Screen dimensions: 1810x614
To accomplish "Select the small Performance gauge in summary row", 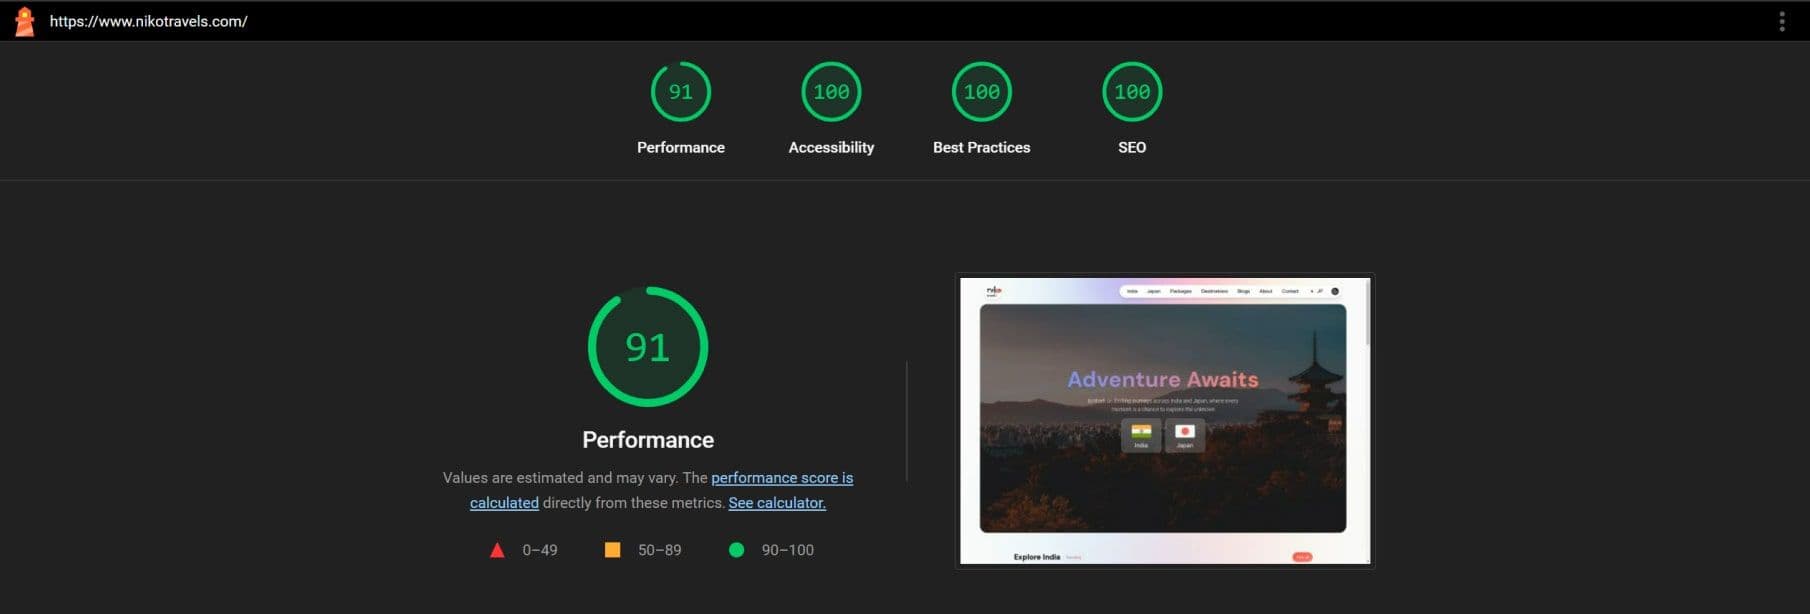I will (680, 92).
